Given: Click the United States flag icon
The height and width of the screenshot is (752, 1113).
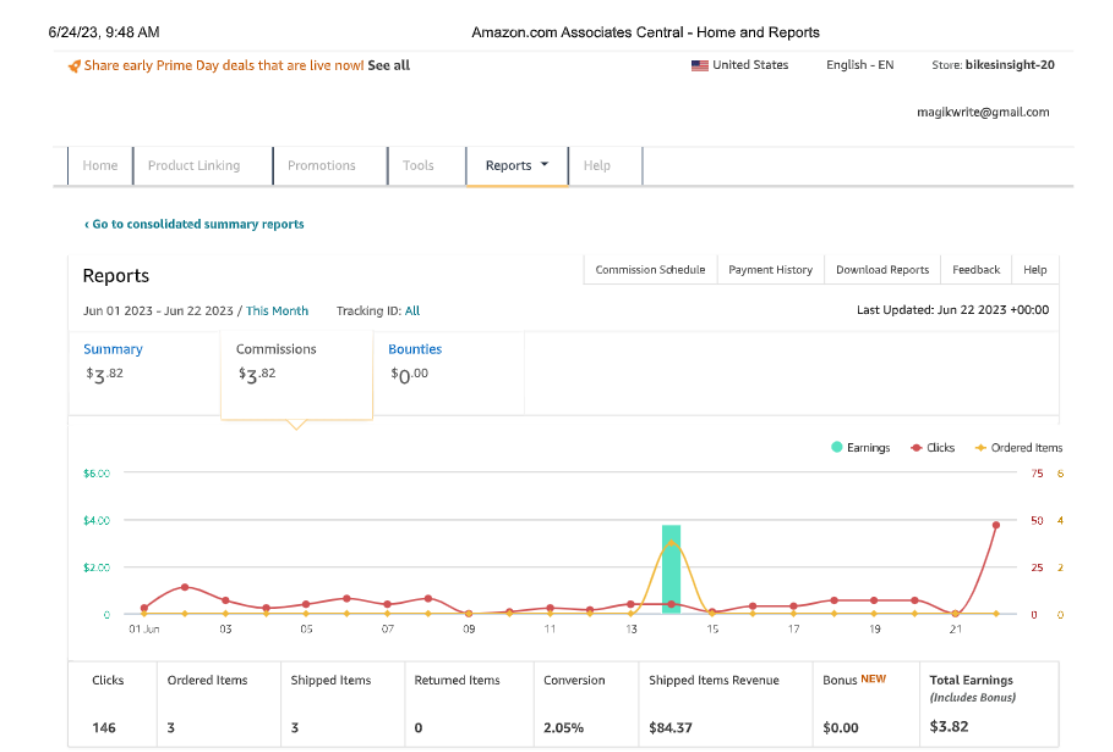Looking at the screenshot, I should click(x=700, y=65).
